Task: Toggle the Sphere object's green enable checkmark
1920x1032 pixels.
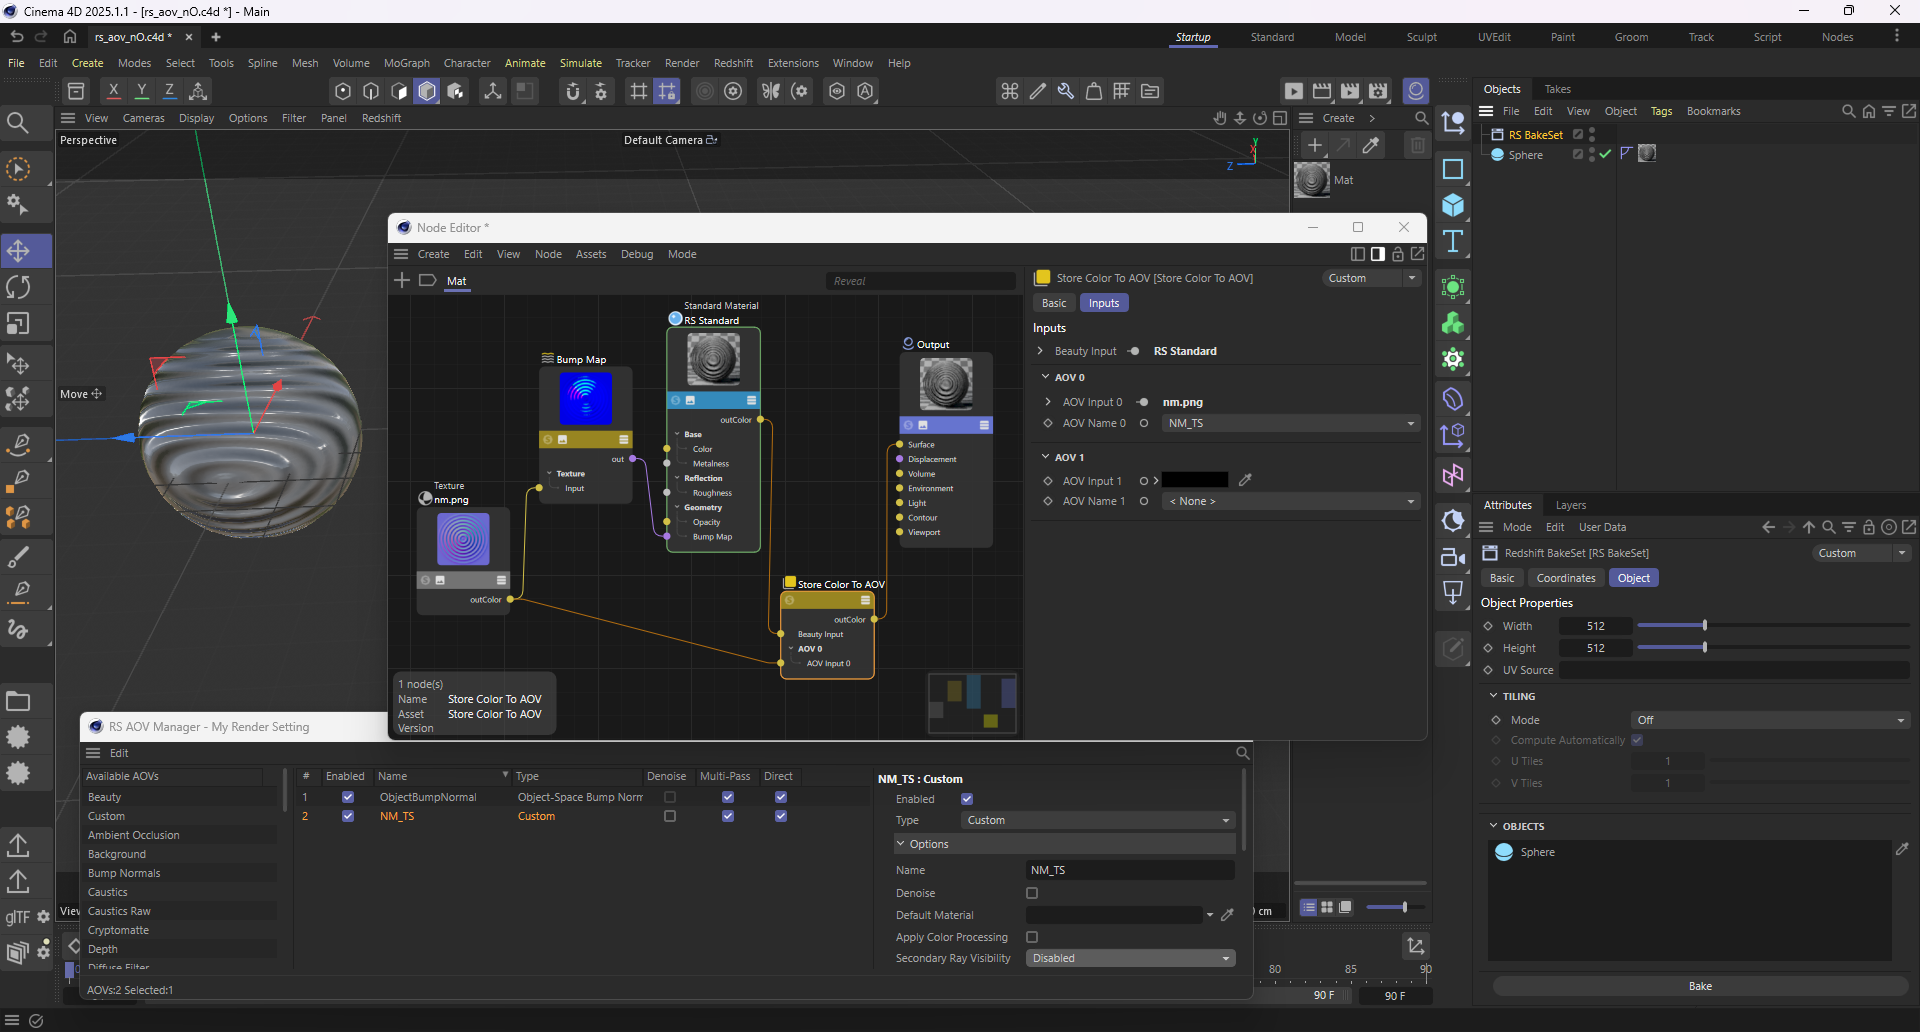Action: click(x=1605, y=154)
